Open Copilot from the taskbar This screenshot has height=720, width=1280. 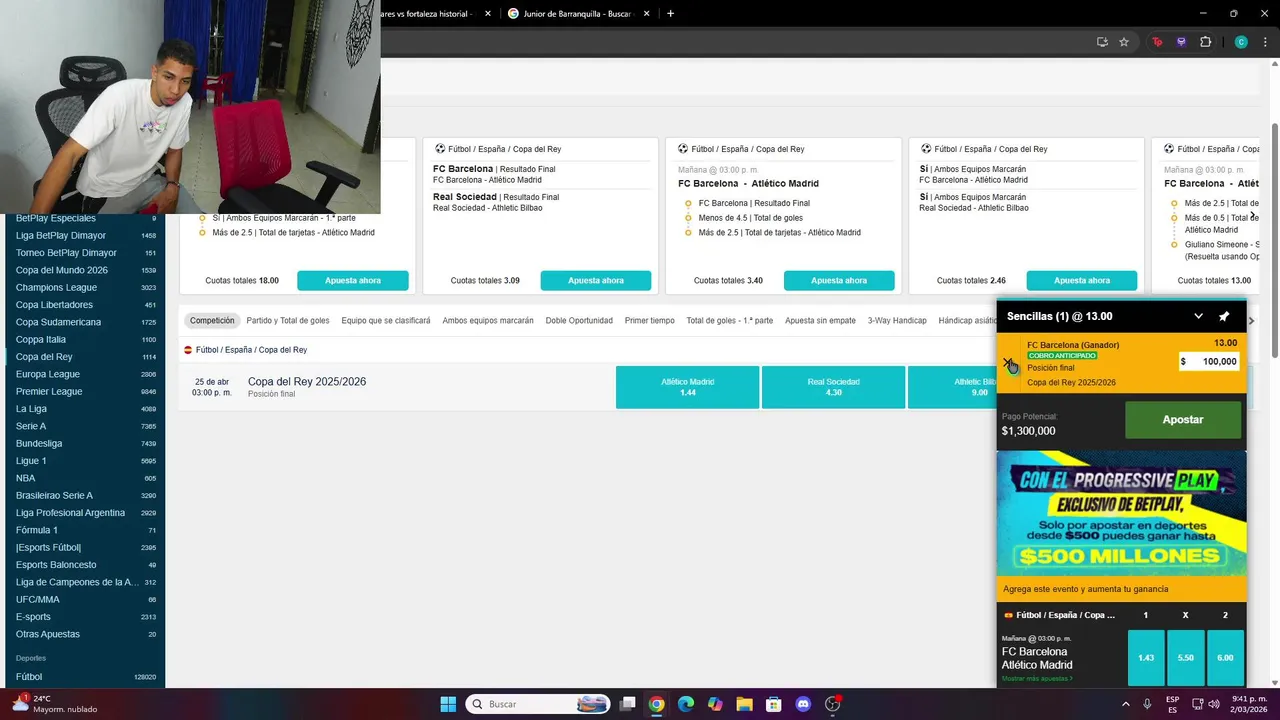715,704
